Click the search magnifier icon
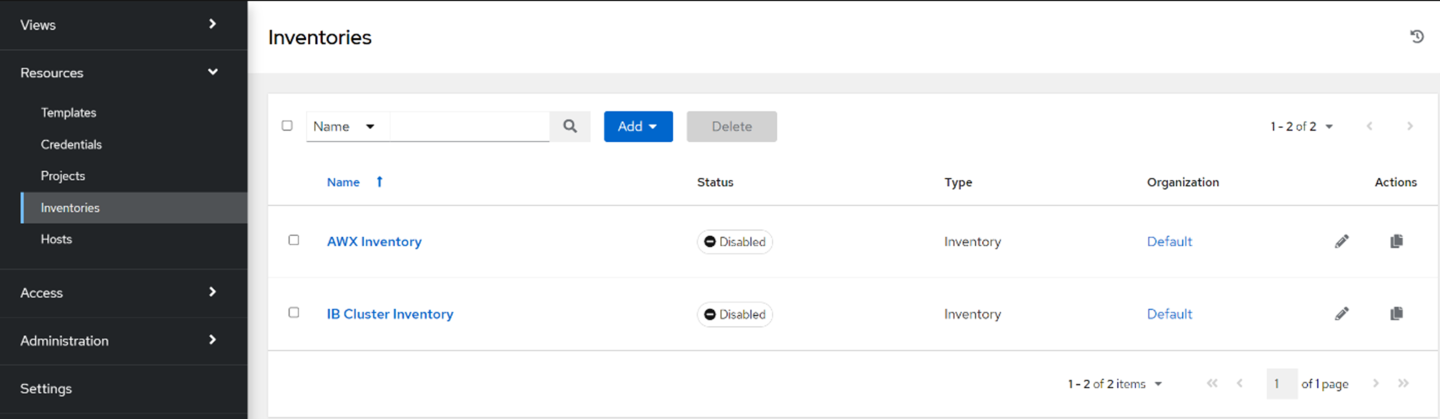The height and width of the screenshot is (419, 1440). click(570, 126)
